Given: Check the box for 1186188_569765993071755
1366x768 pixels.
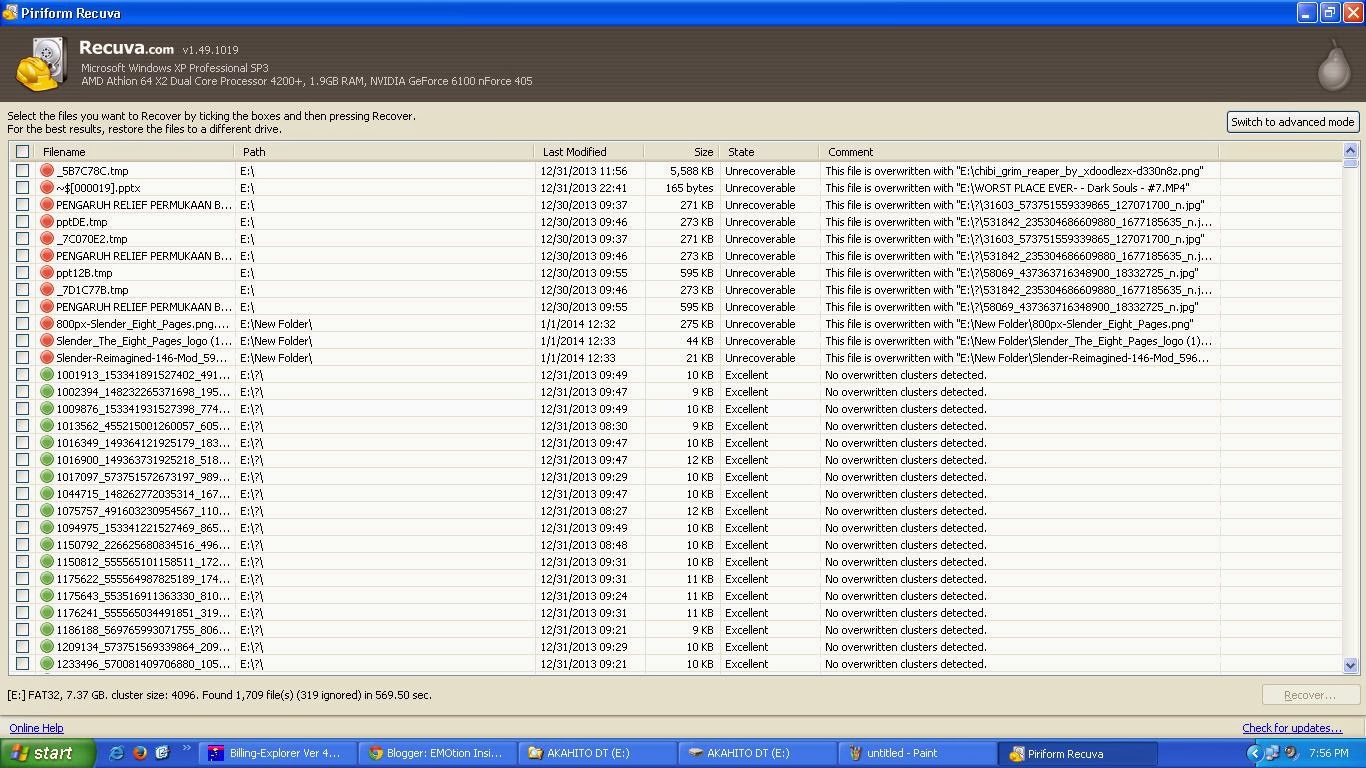Looking at the screenshot, I should pos(22,630).
